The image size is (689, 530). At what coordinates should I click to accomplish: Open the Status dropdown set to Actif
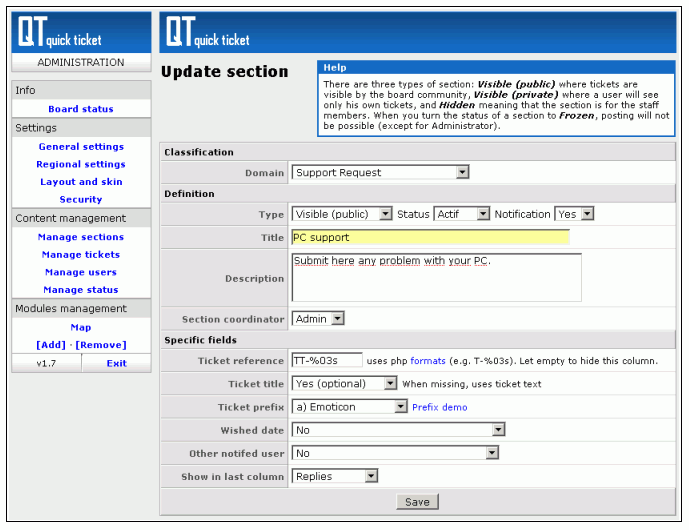[x=462, y=214]
